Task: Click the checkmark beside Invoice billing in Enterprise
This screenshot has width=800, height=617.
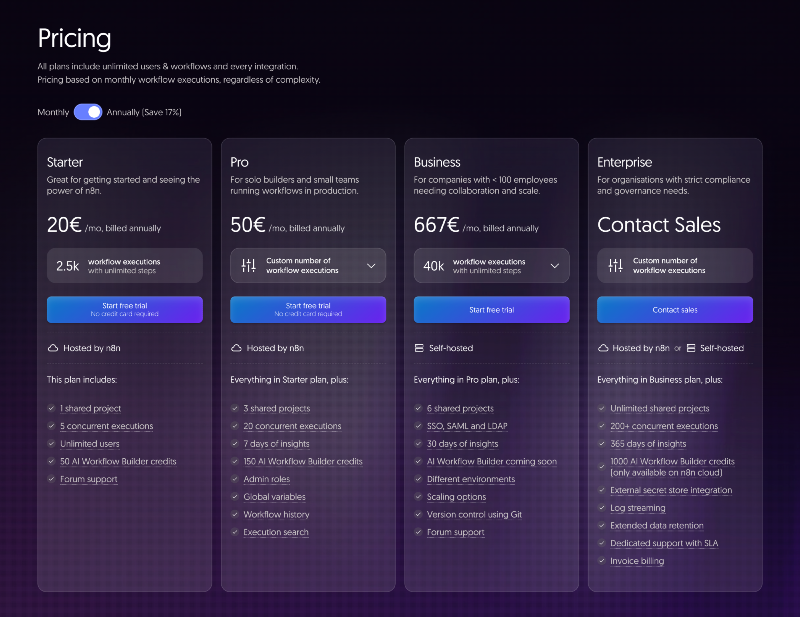Action: (602, 560)
